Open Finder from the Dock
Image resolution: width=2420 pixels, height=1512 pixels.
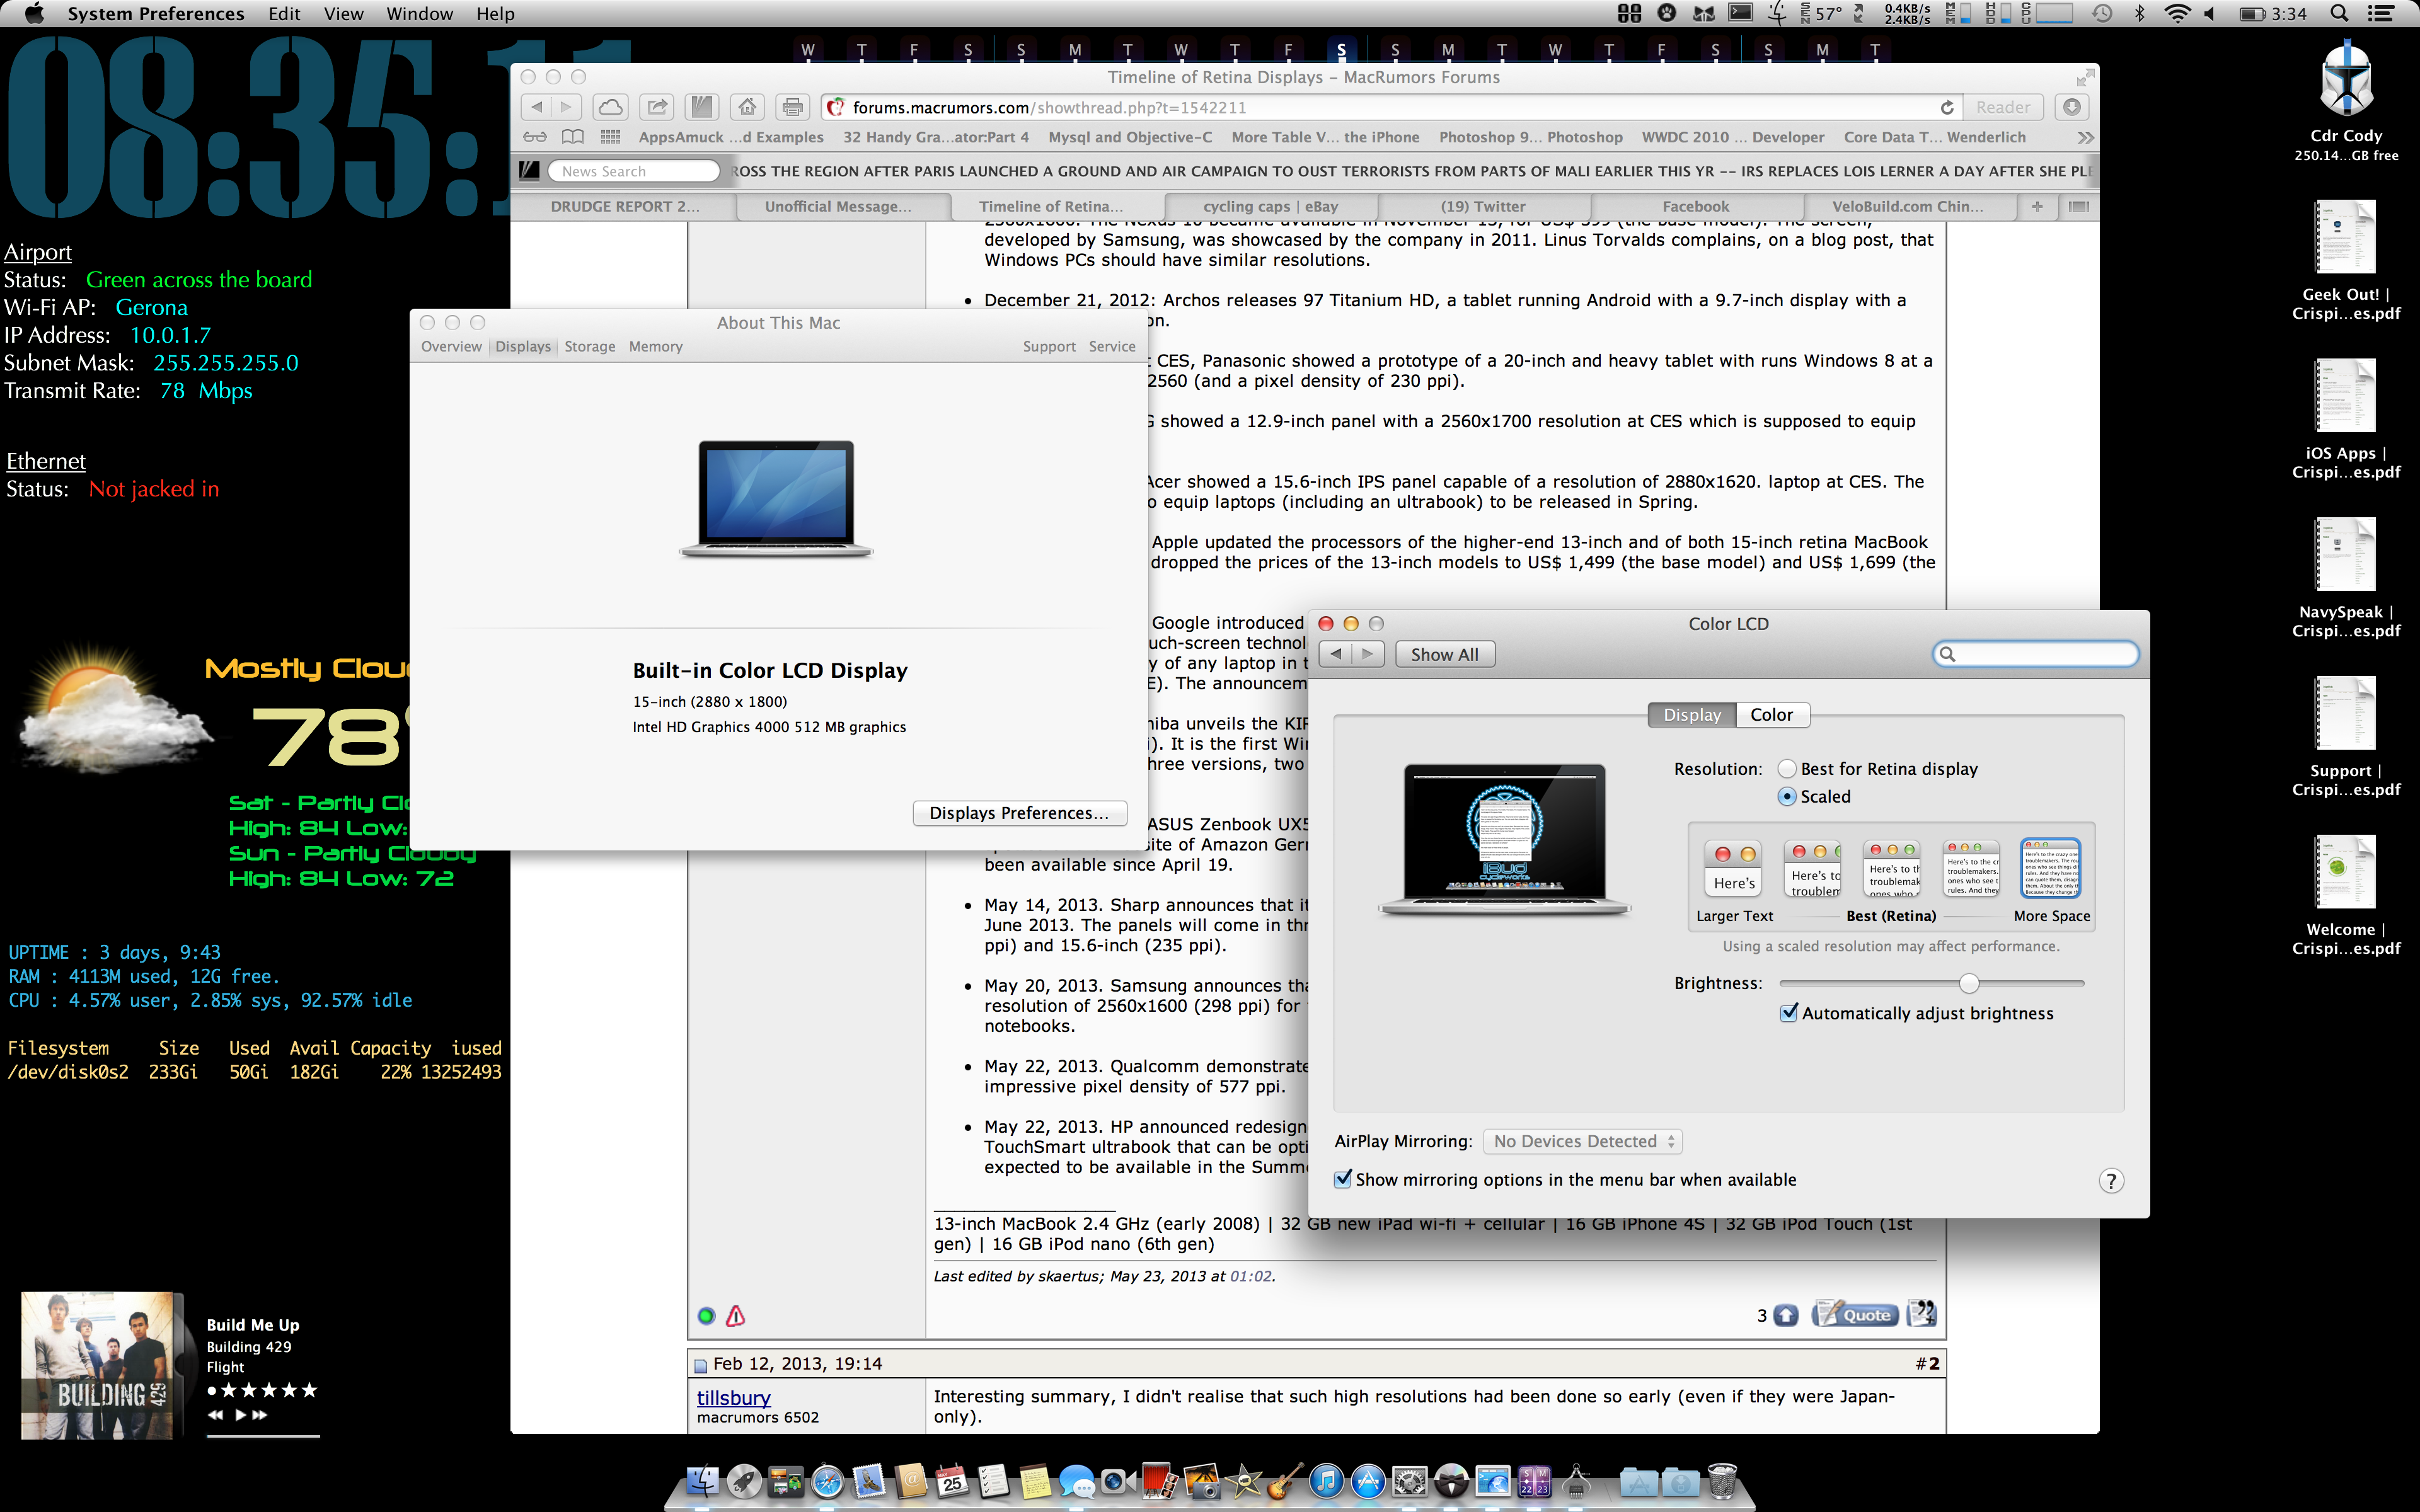pyautogui.click(x=703, y=1481)
